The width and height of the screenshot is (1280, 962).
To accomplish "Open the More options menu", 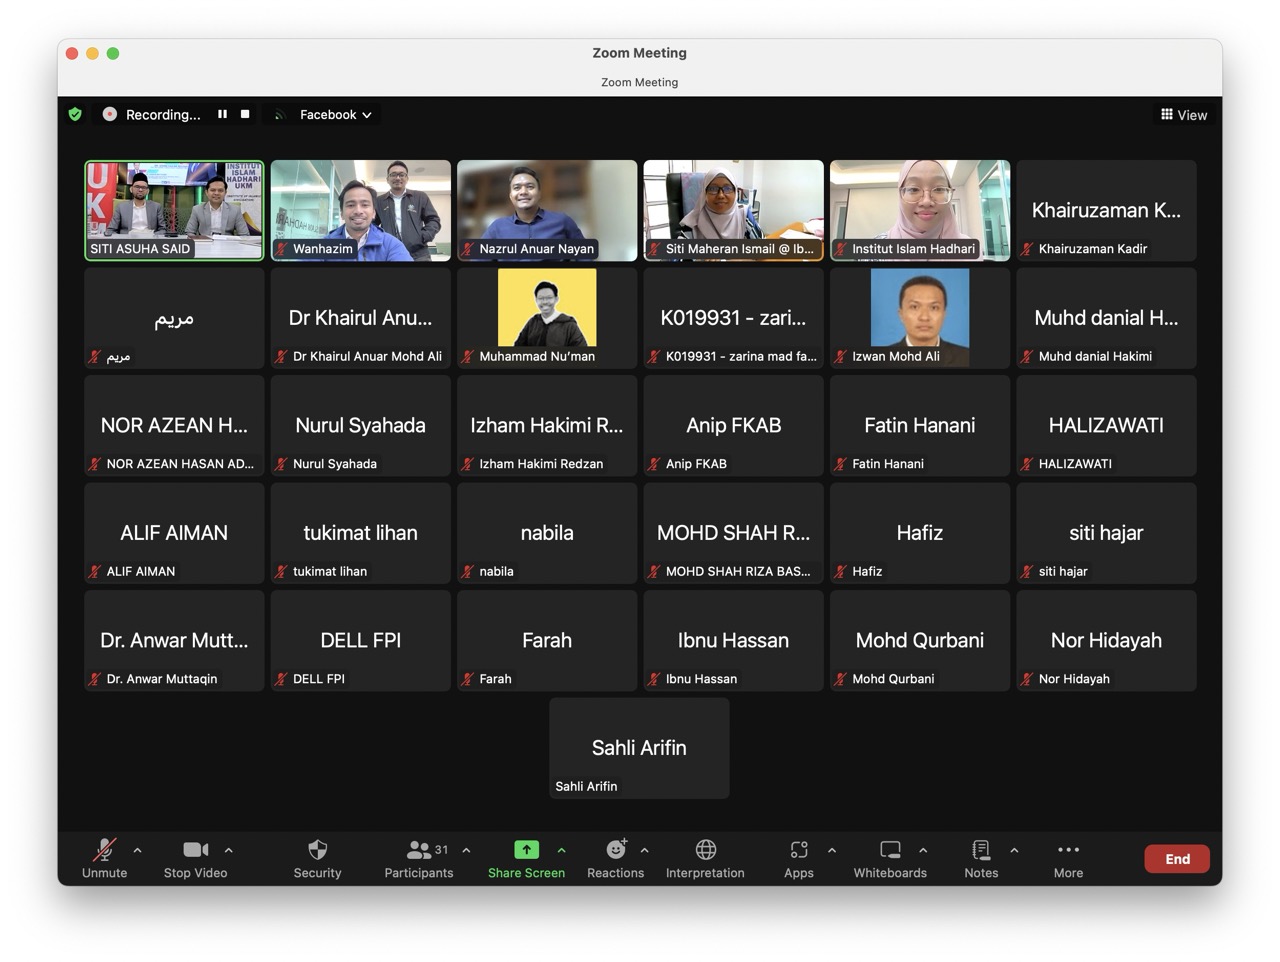I will (x=1068, y=850).
